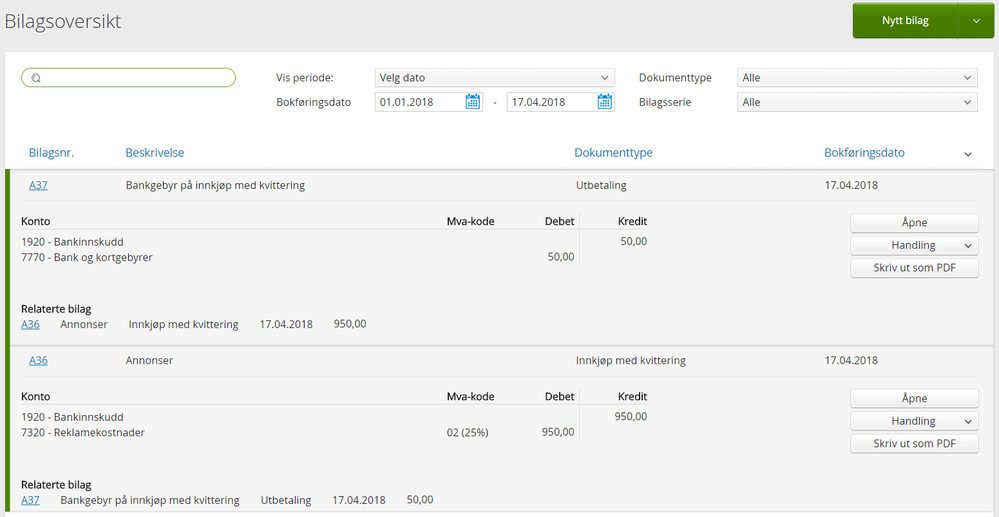
Task: Click the search magnifier icon
Action: 35,78
